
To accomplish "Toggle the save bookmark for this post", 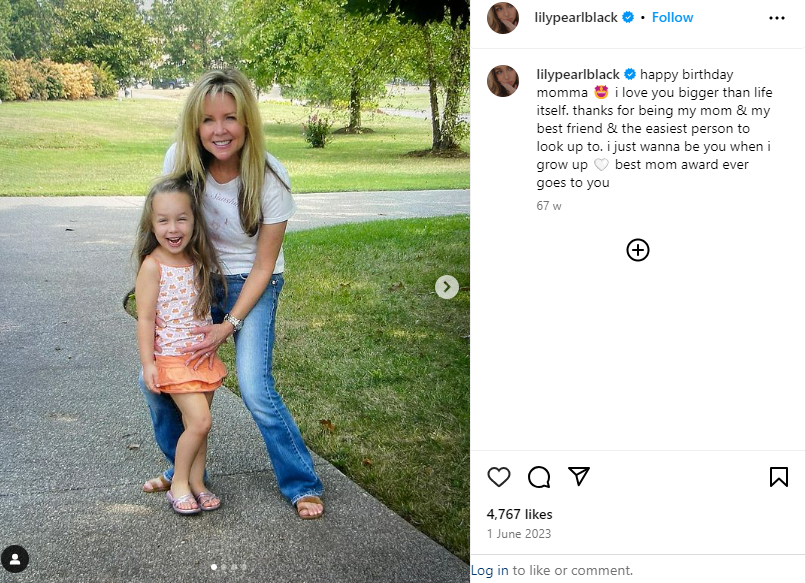I will pyautogui.click(x=779, y=477).
